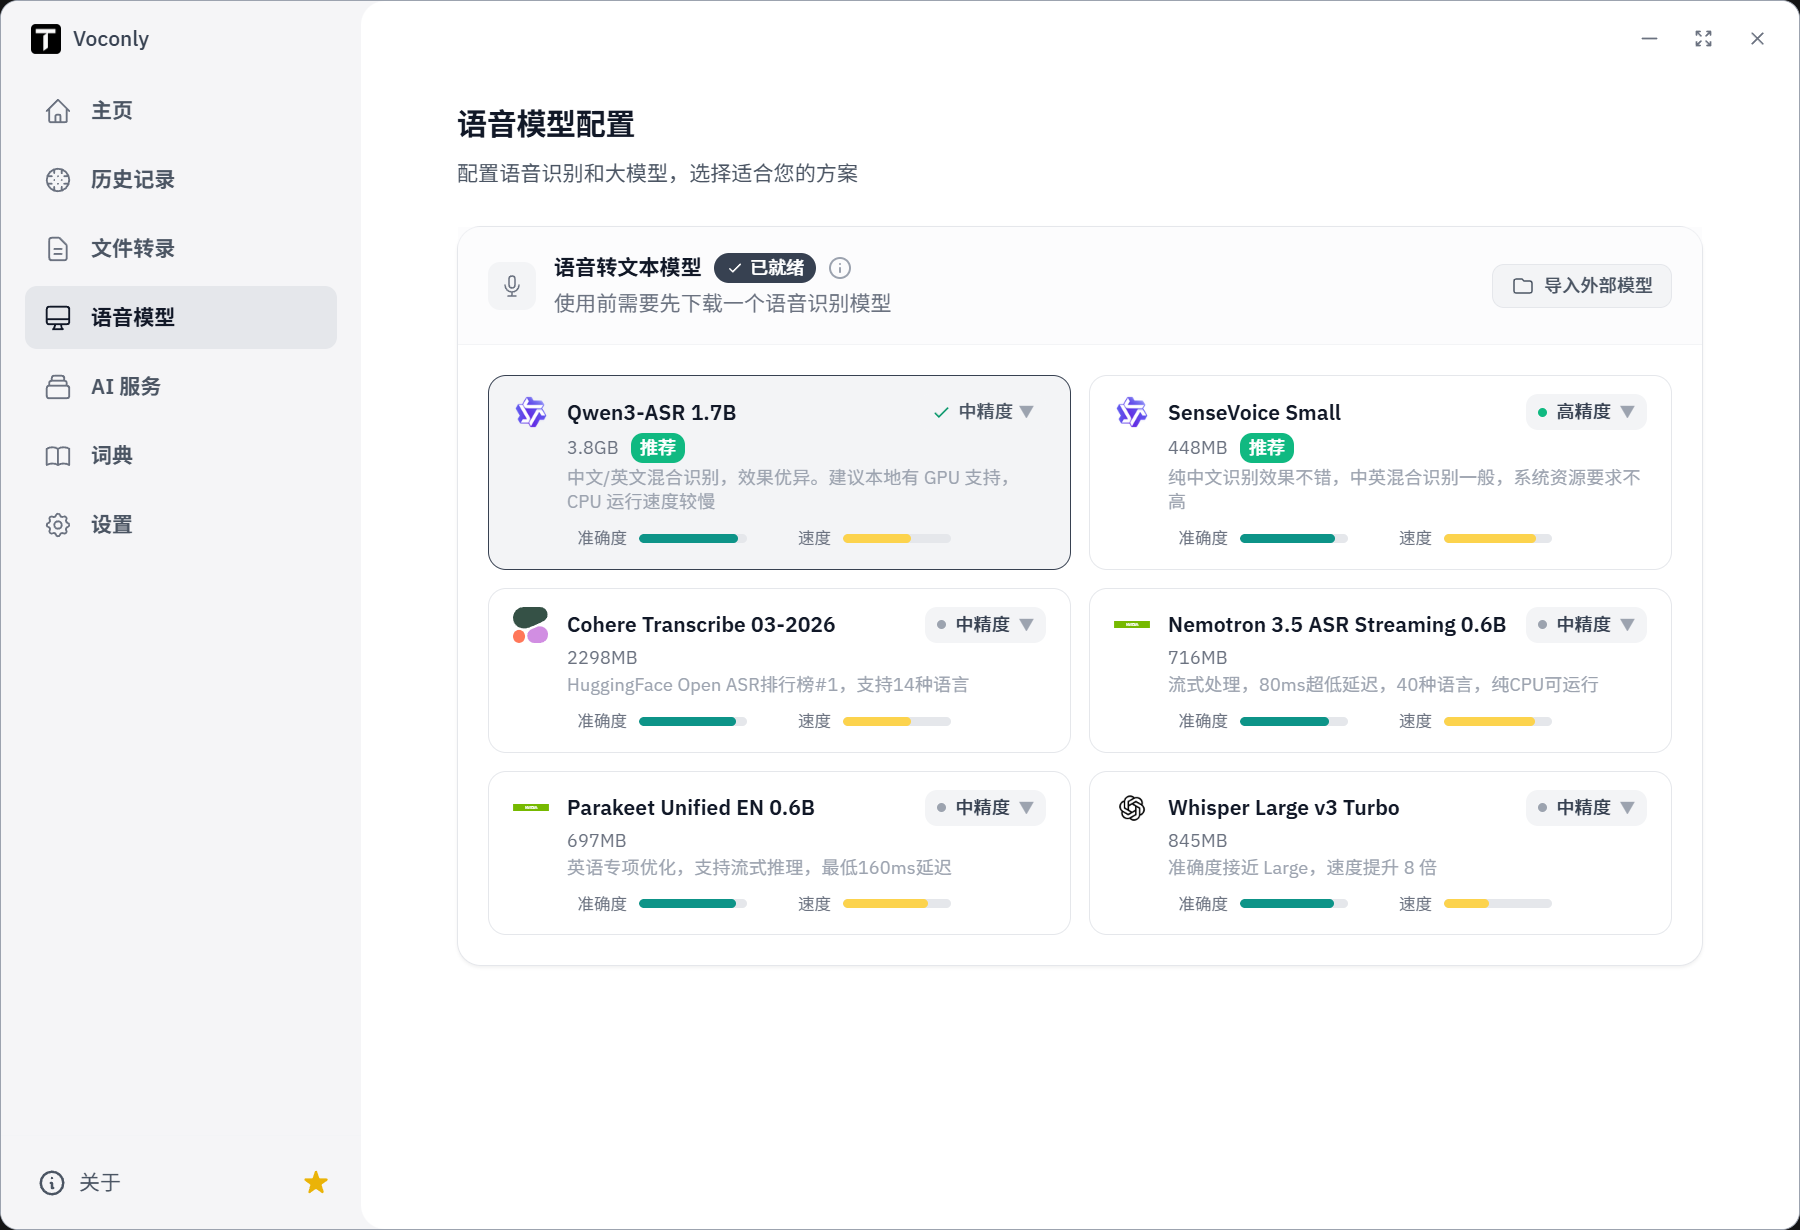This screenshot has width=1800, height=1230.
Task: Click the Nemotron NVIDIA logo icon
Action: tap(1132, 625)
